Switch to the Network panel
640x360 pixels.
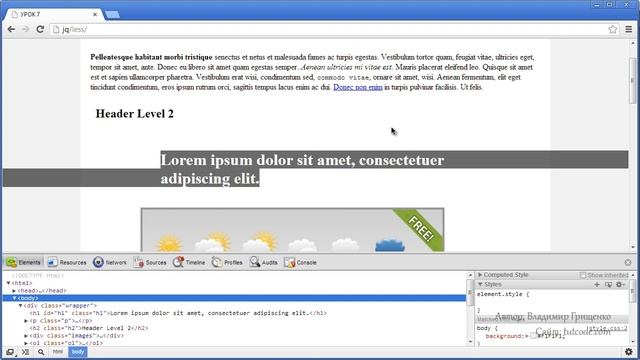[x=110, y=262]
